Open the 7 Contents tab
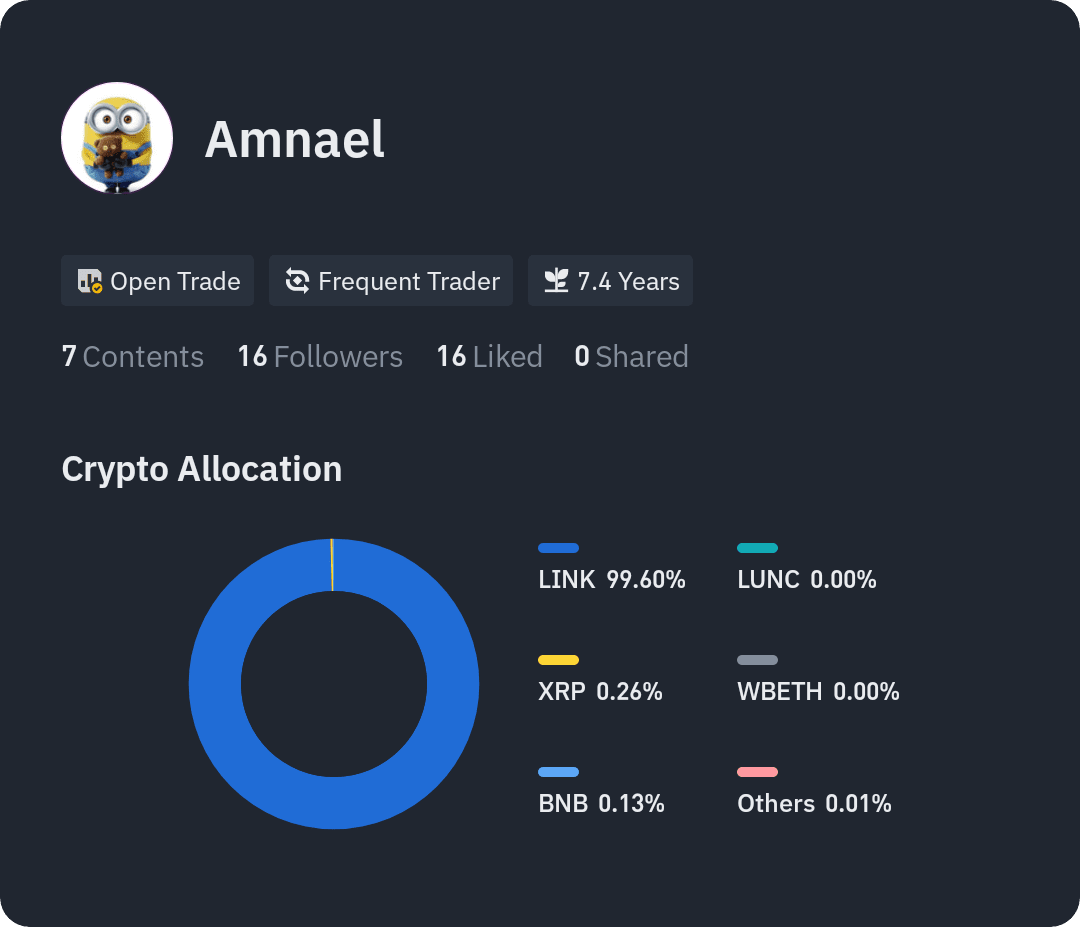The width and height of the screenshot is (1080, 927). click(x=133, y=357)
